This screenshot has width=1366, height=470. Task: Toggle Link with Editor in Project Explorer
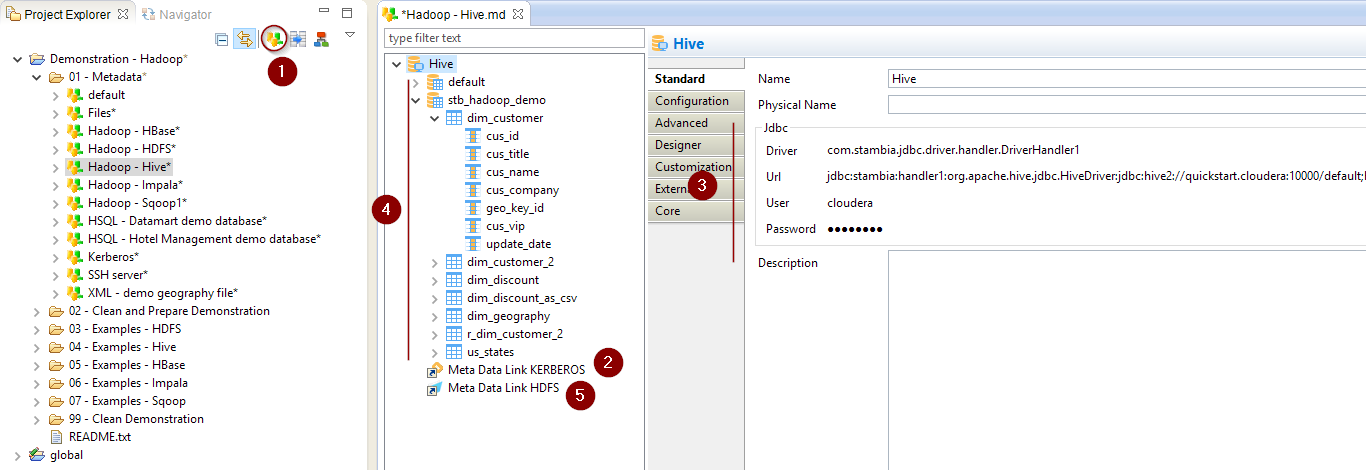(x=245, y=39)
